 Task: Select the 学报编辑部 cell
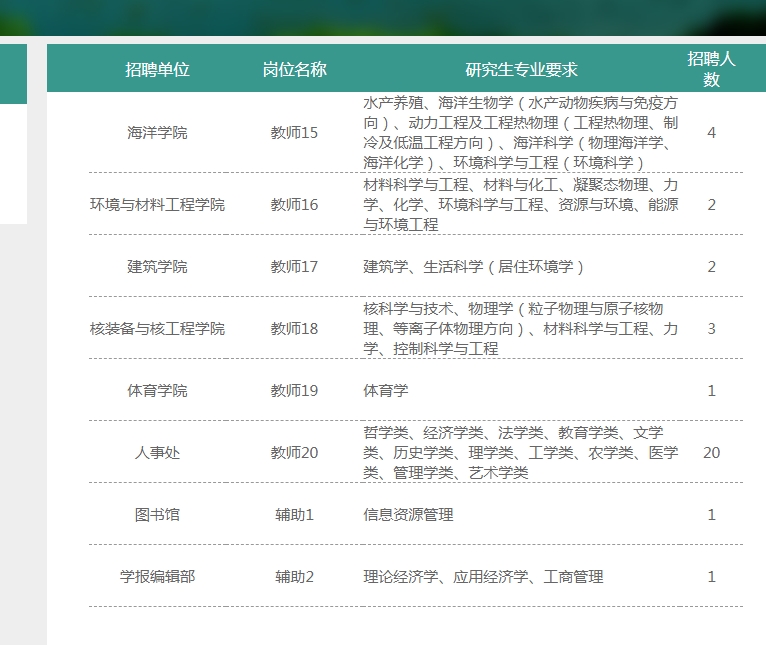[x=157, y=577]
